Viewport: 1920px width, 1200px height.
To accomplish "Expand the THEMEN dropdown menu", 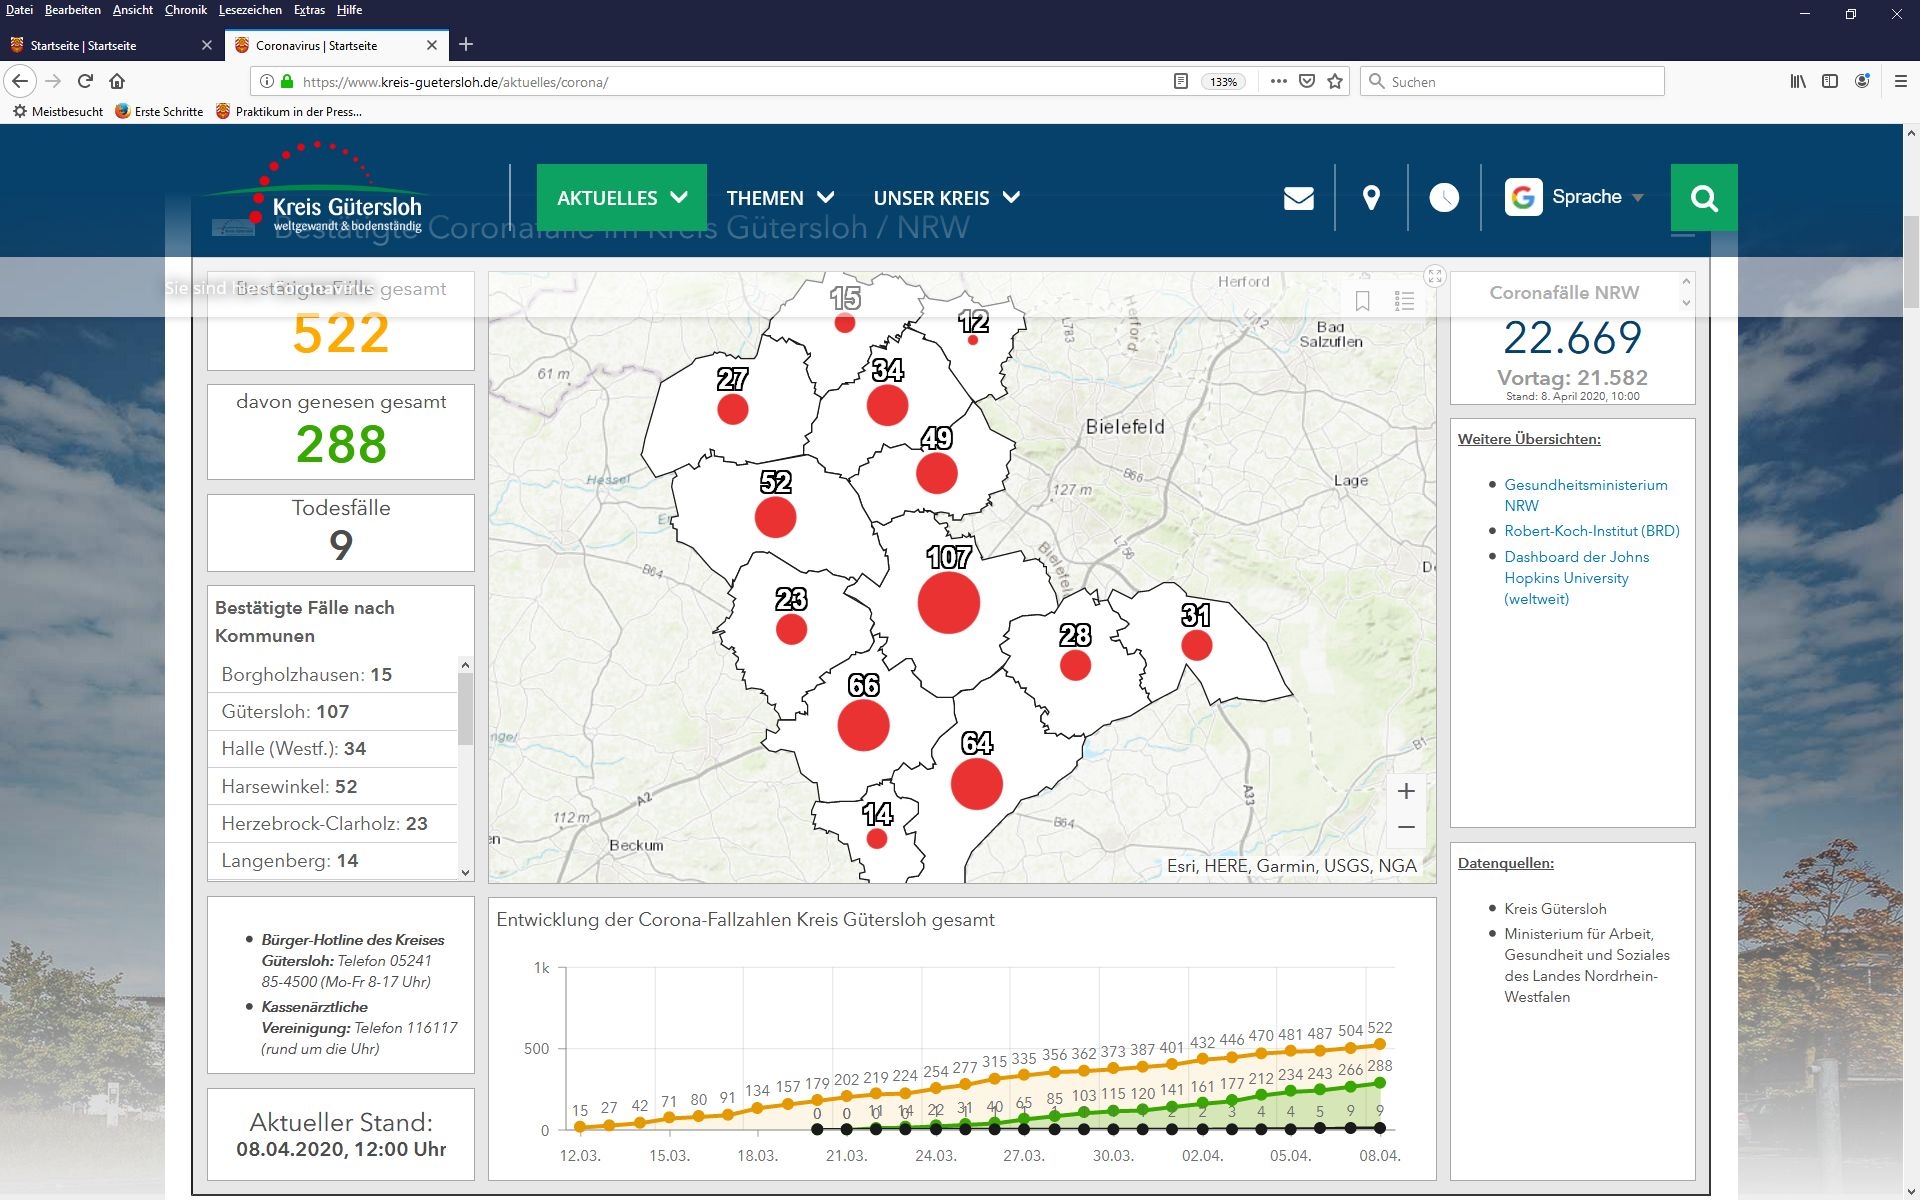I will (780, 198).
